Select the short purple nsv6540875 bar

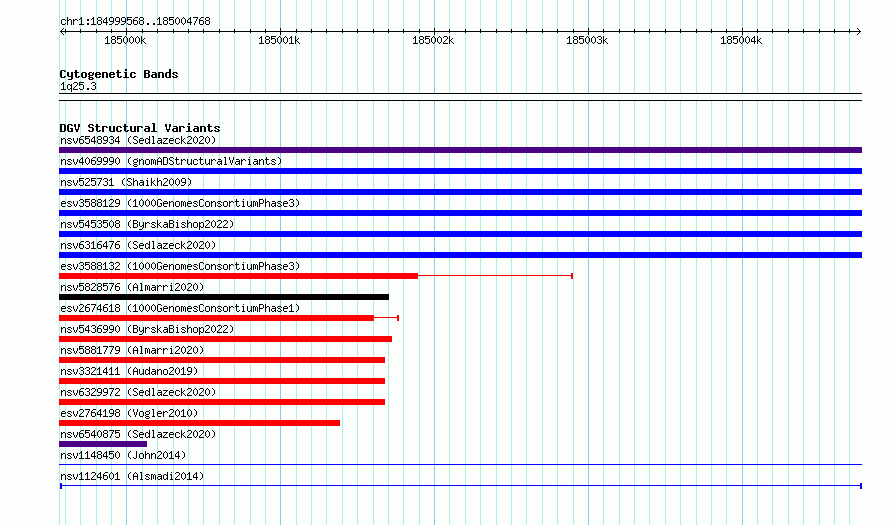point(103,444)
